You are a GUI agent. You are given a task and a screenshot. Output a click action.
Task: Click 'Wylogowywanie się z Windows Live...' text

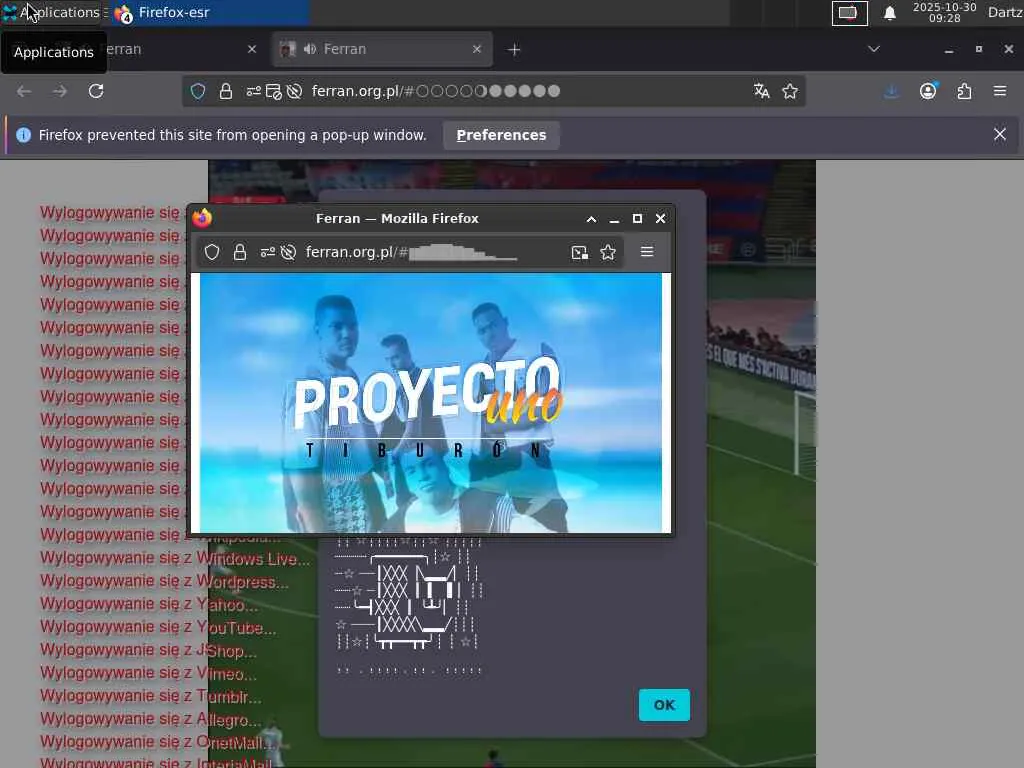click(175, 558)
